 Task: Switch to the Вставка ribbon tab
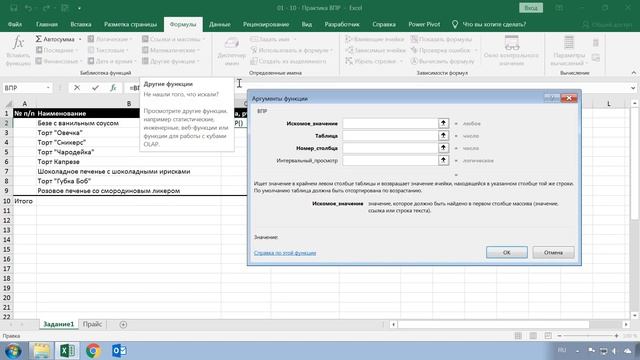[x=80, y=24]
